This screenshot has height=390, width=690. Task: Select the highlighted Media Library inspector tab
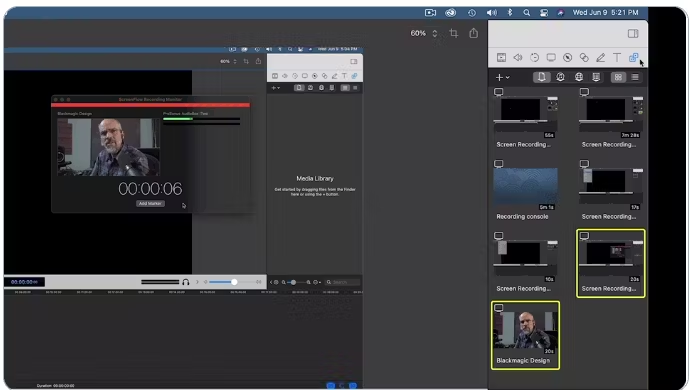pyautogui.click(x=634, y=58)
